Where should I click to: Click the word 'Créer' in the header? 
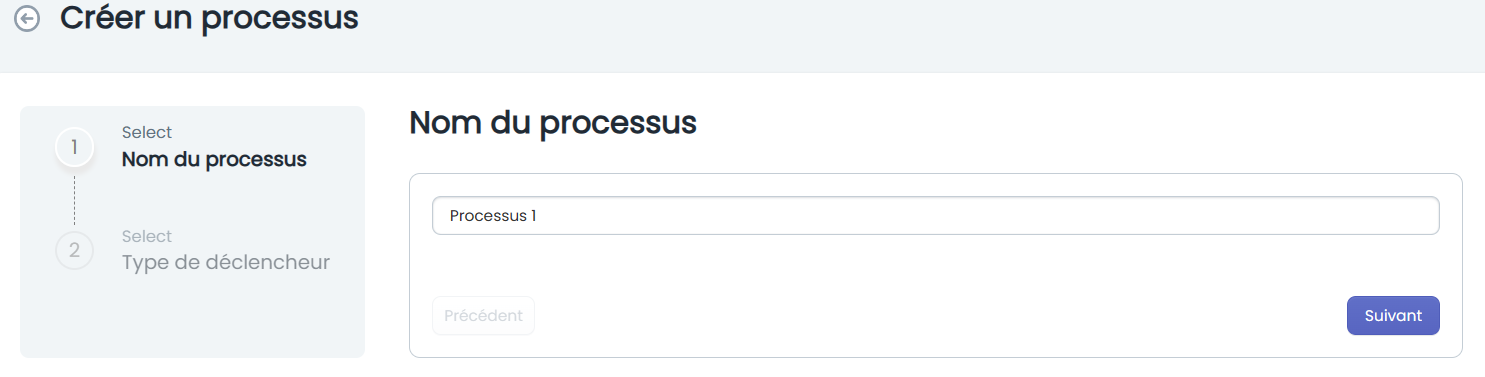coord(101,17)
